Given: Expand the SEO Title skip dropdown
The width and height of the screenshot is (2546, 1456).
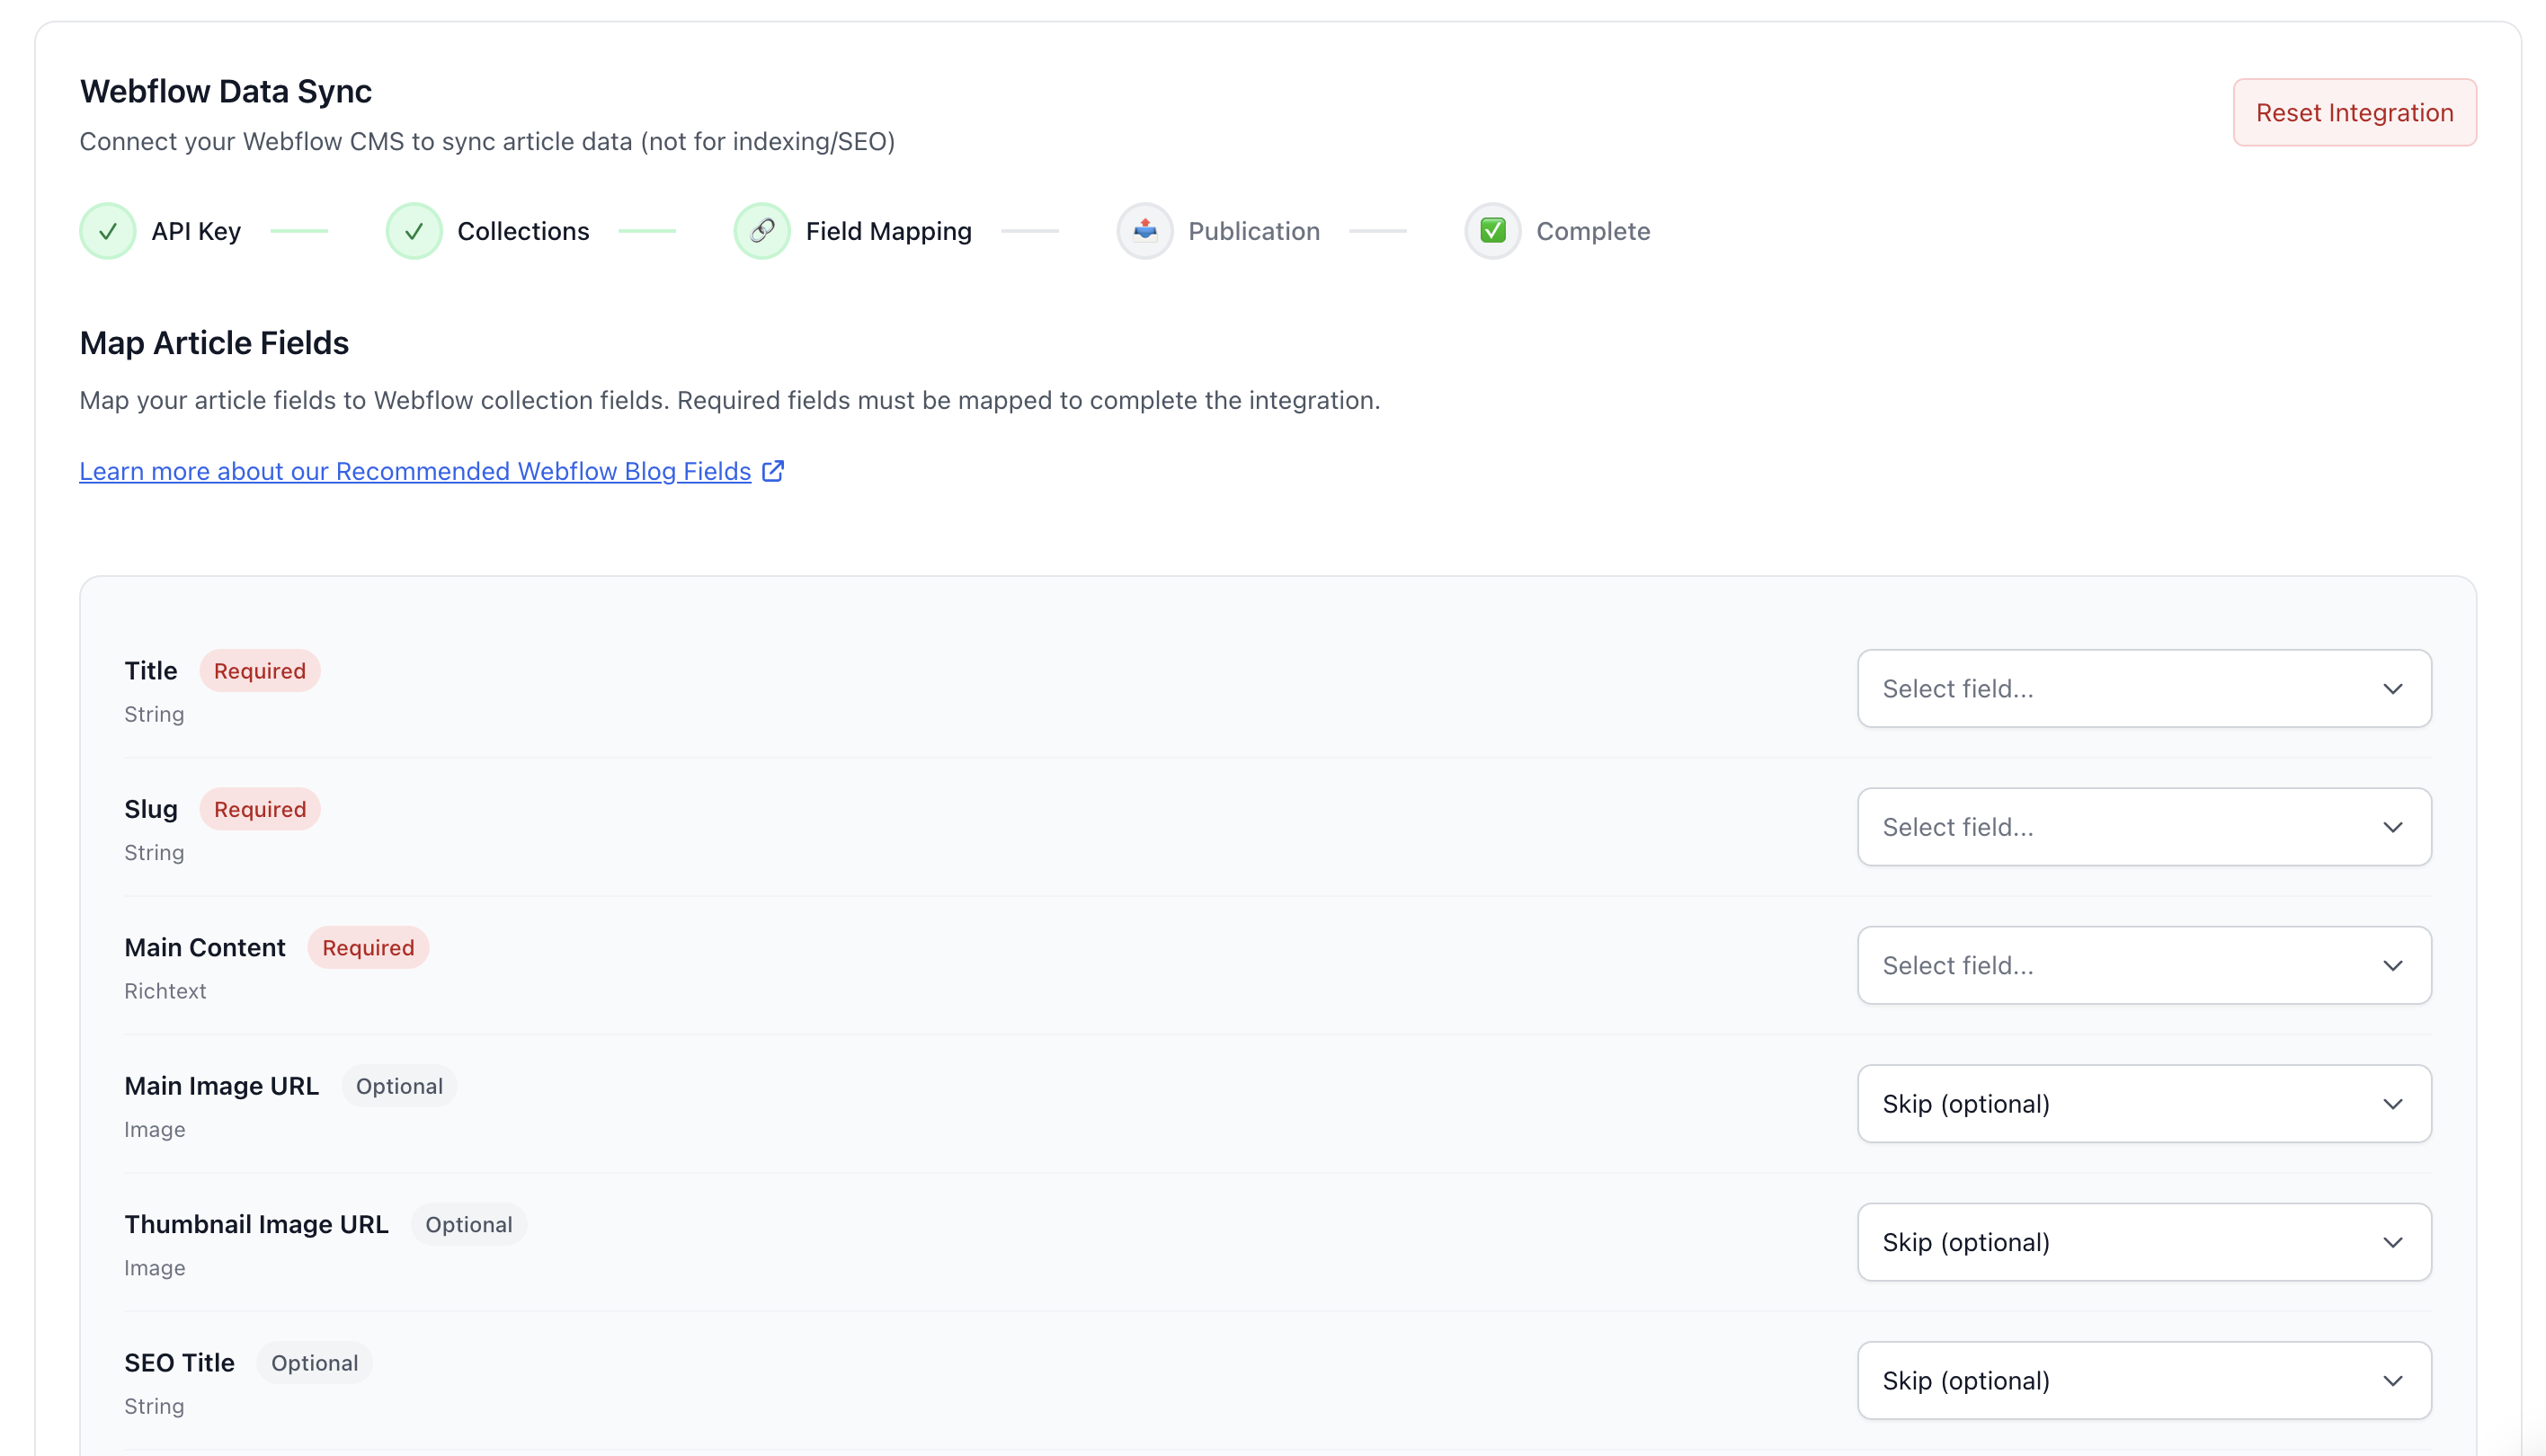Looking at the screenshot, I should tap(2143, 1380).
